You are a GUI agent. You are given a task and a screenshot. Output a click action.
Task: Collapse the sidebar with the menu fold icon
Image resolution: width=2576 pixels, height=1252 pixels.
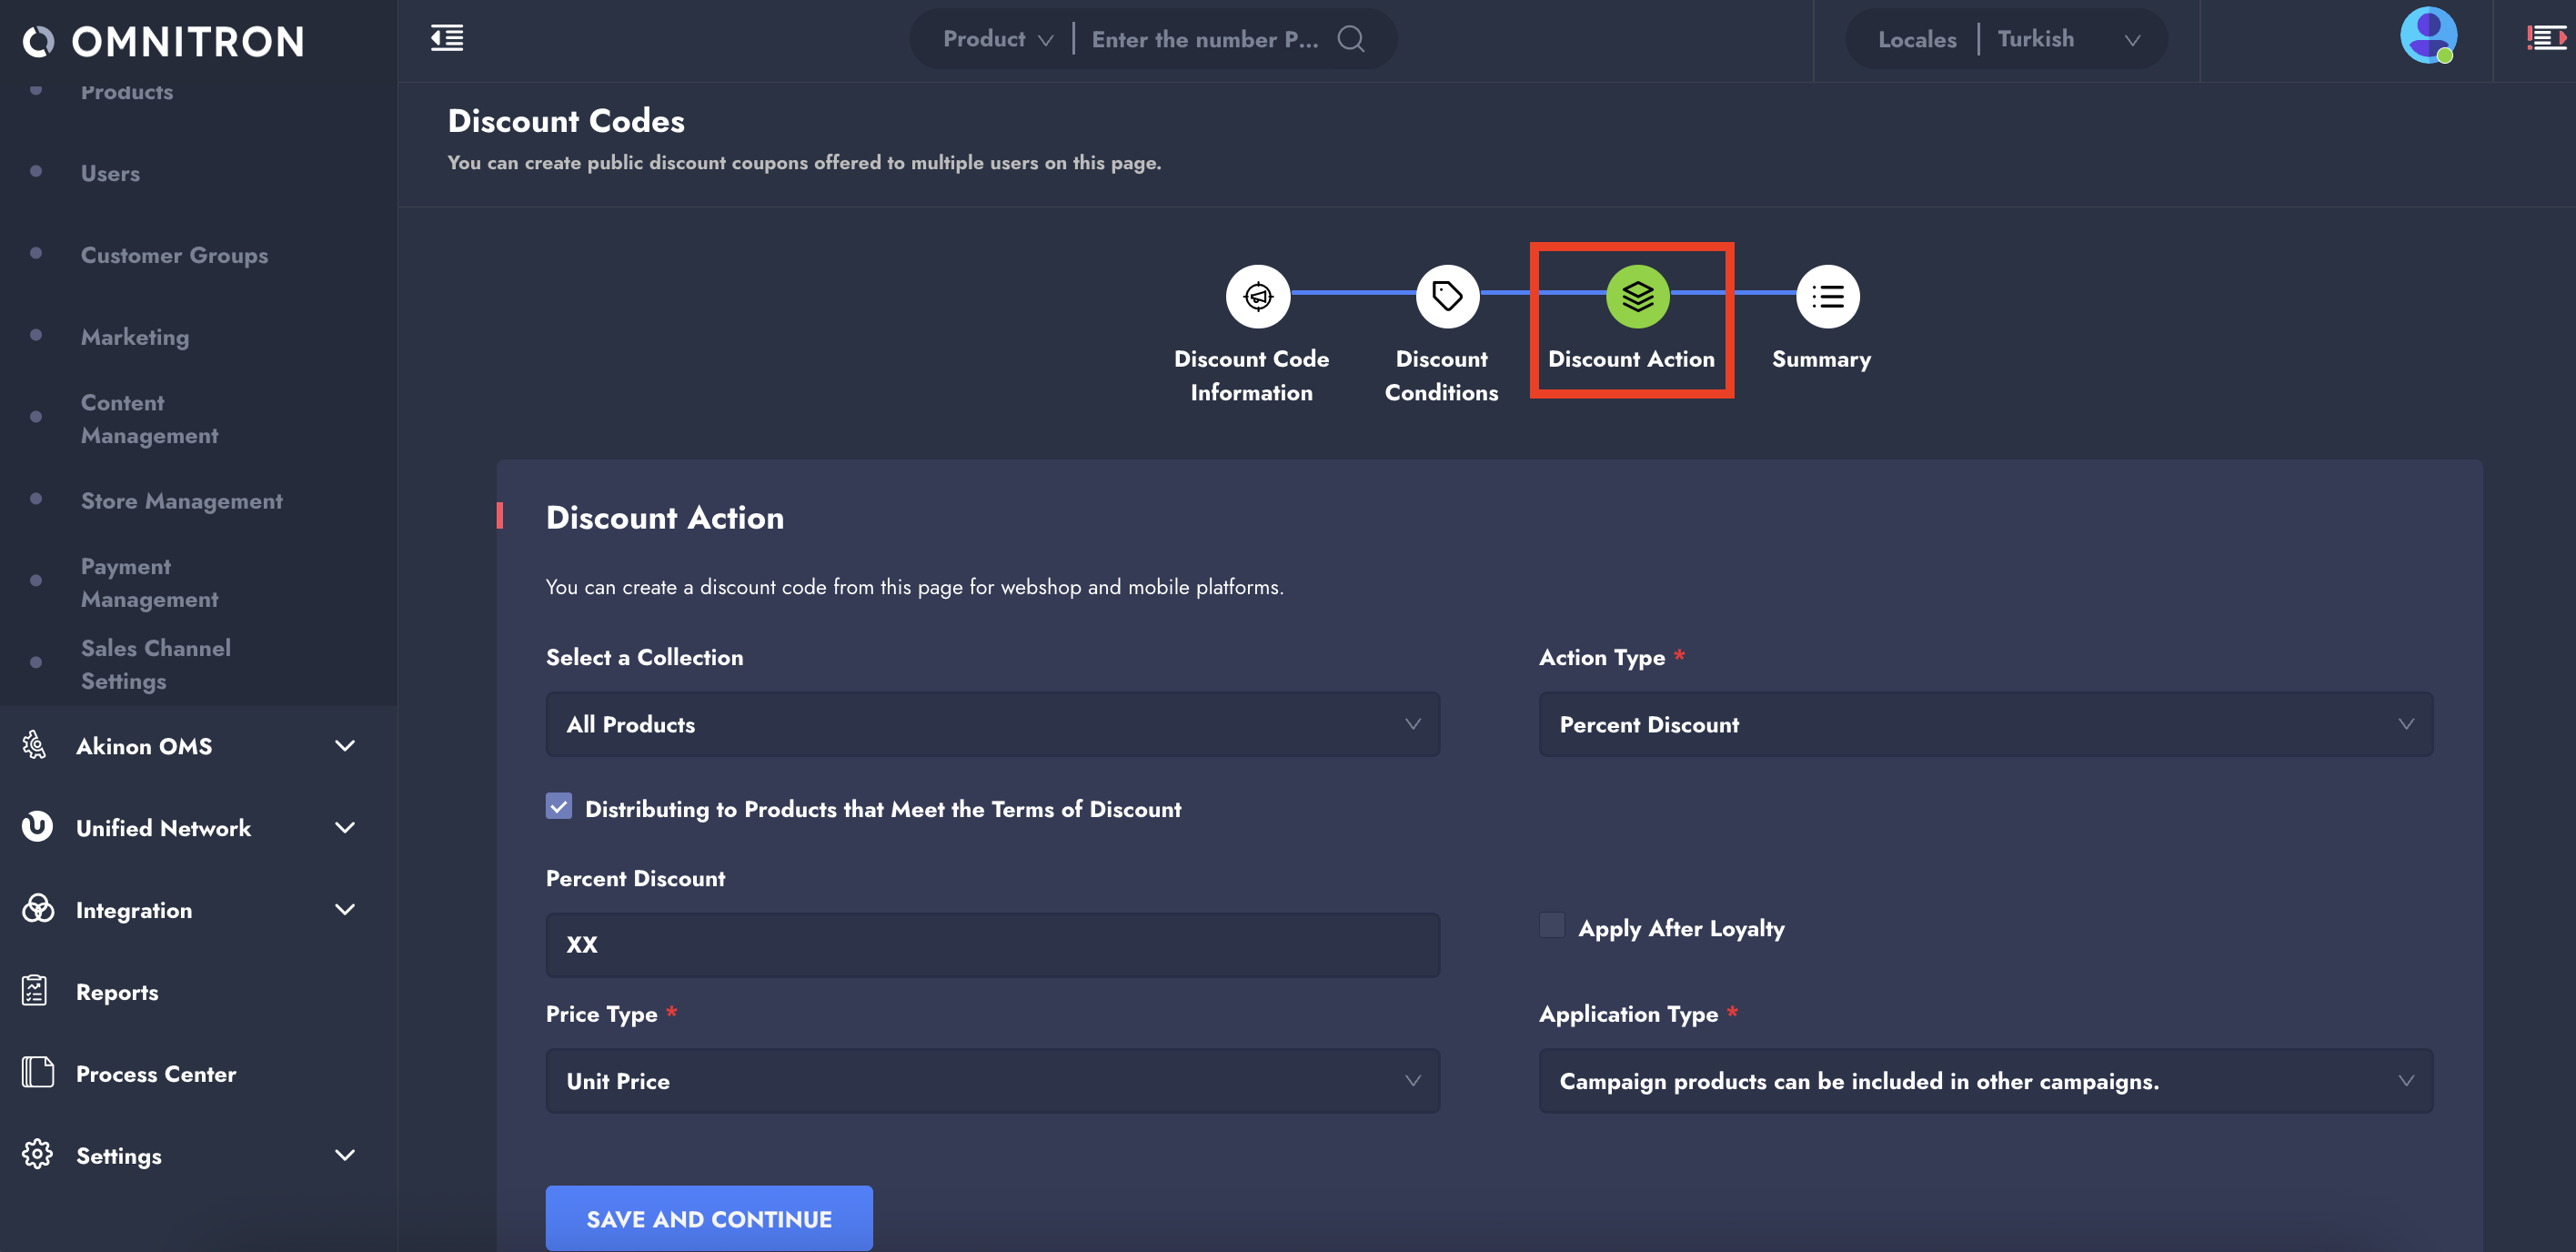click(447, 39)
